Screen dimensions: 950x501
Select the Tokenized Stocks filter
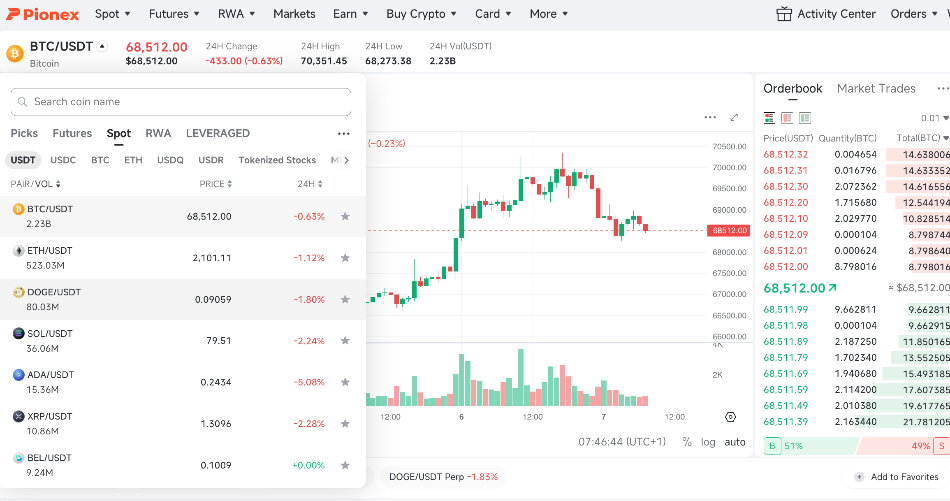[277, 160]
